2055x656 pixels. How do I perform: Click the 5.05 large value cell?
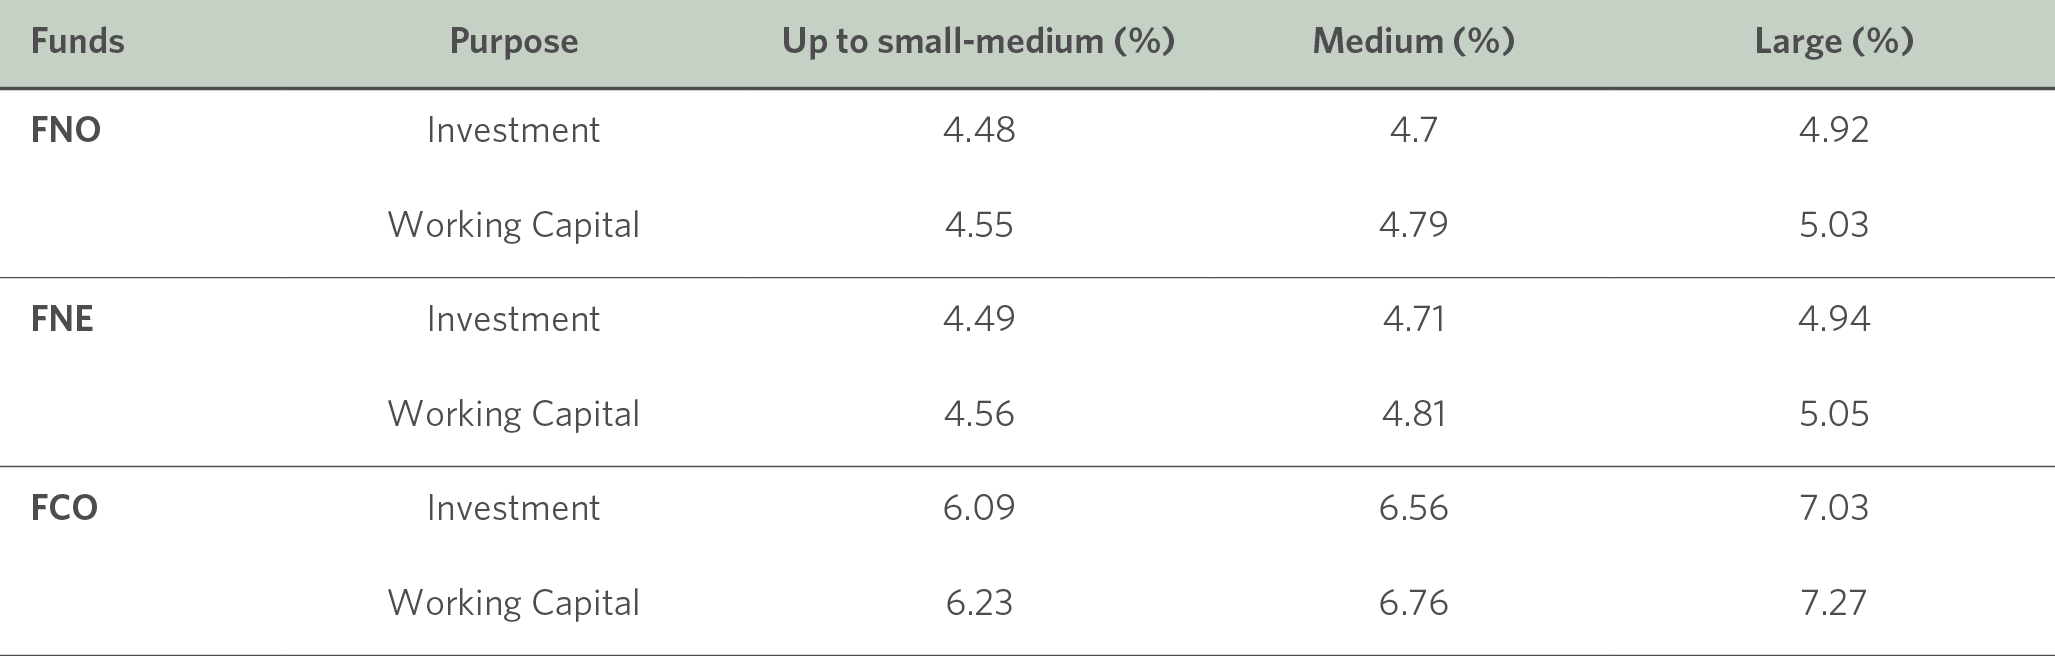coord(1833,414)
